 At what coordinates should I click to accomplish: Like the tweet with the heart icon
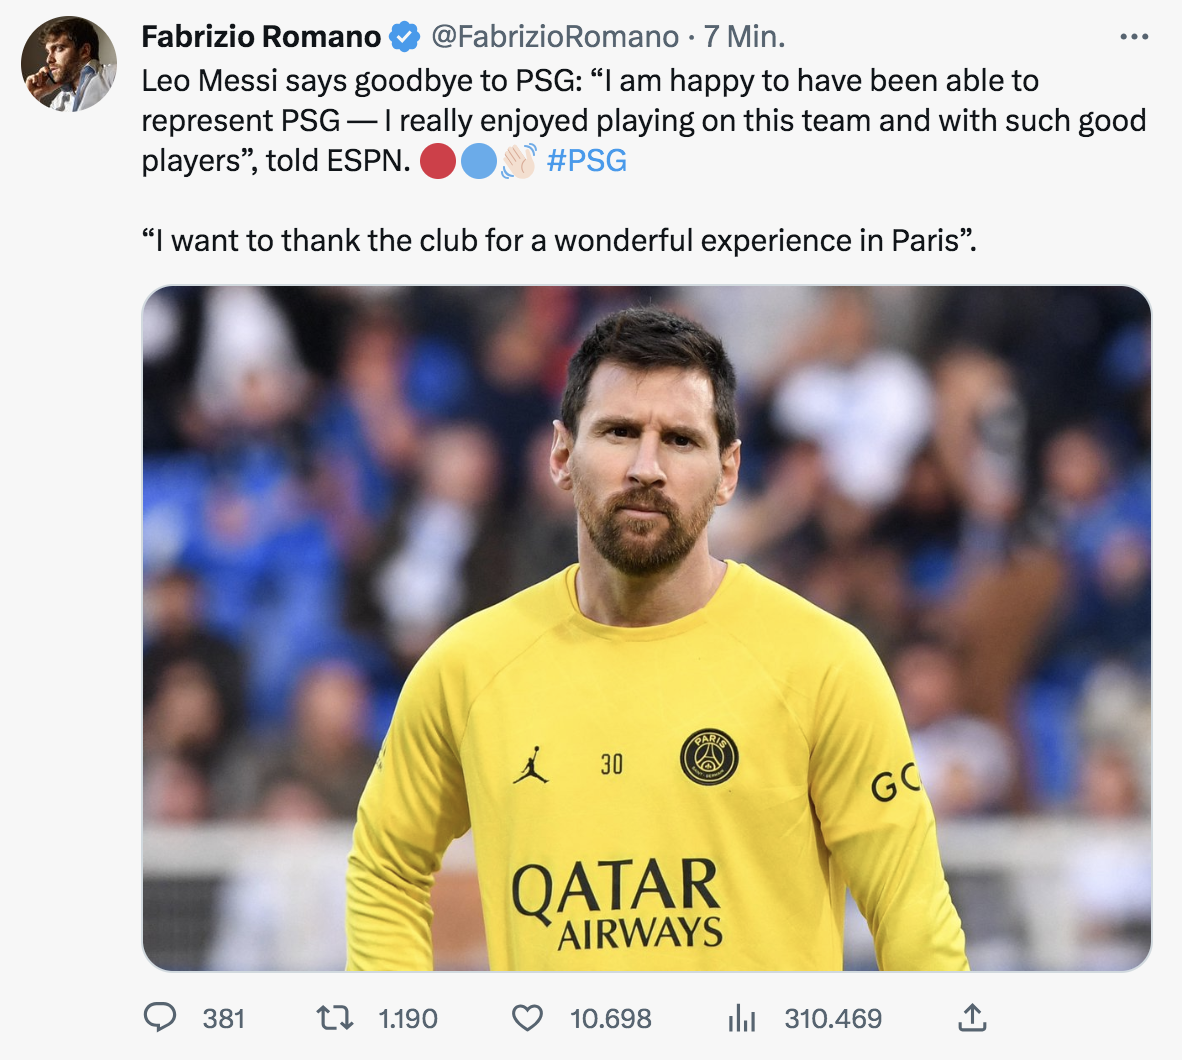pyautogui.click(x=527, y=1018)
